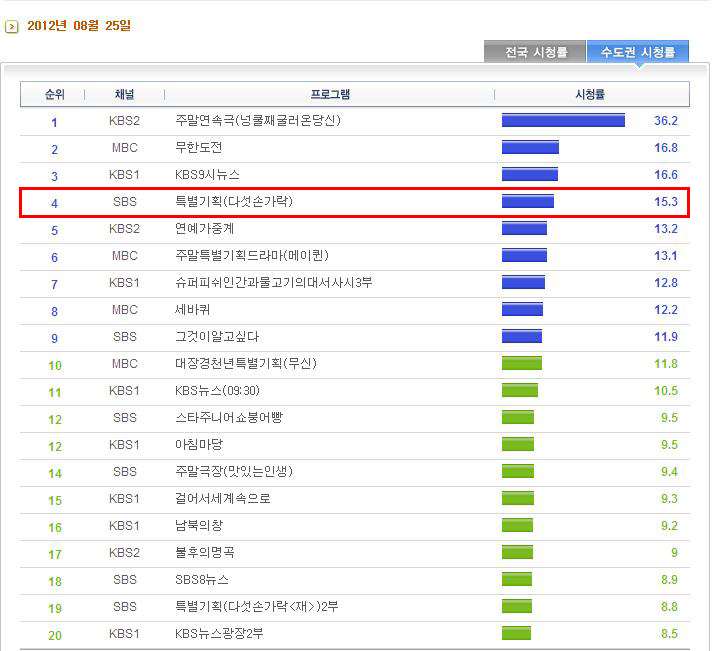Click 특별기획(다섯손가락) at rank 4
This screenshot has height=651, width=713.
click(234, 201)
